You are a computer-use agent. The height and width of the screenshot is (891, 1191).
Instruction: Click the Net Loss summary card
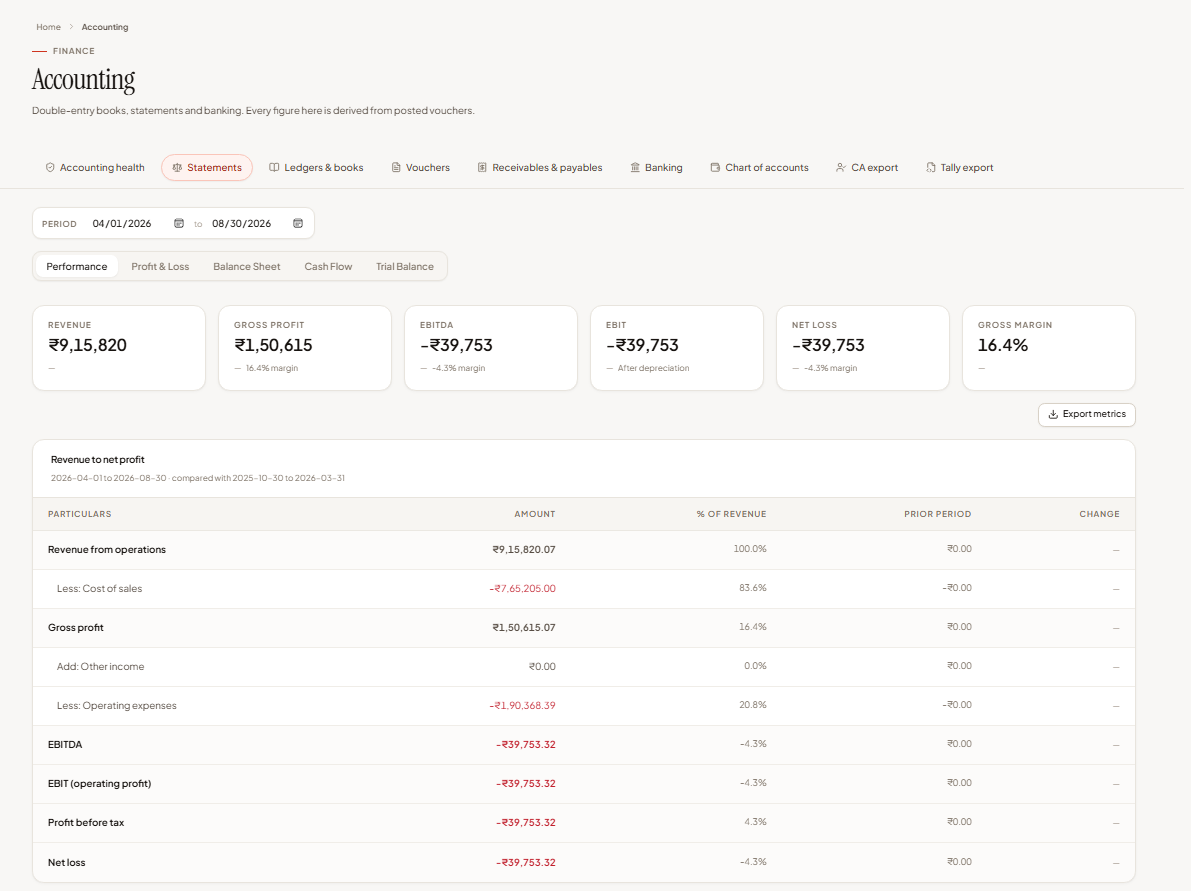[x=863, y=348]
